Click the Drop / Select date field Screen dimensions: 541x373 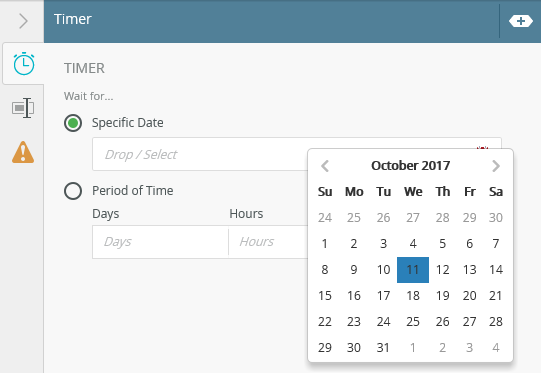point(200,154)
